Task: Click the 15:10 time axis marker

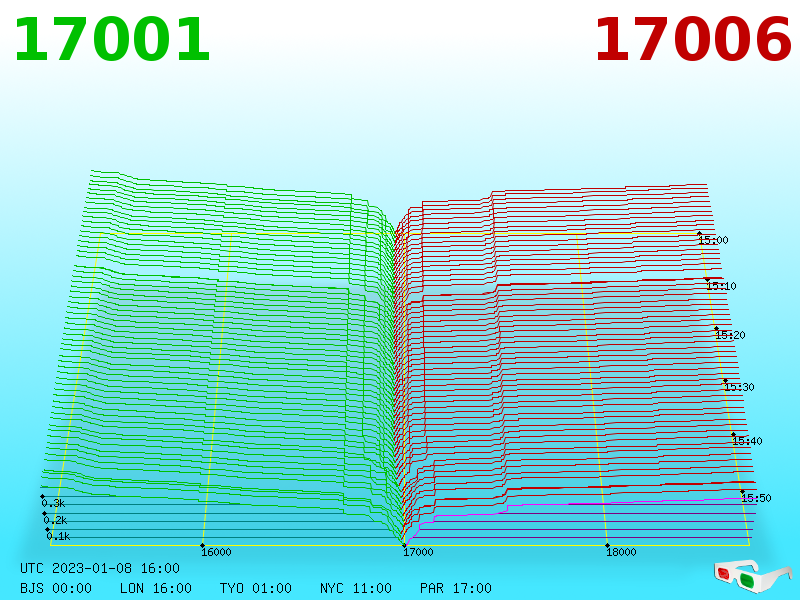Action: pyautogui.click(x=721, y=286)
